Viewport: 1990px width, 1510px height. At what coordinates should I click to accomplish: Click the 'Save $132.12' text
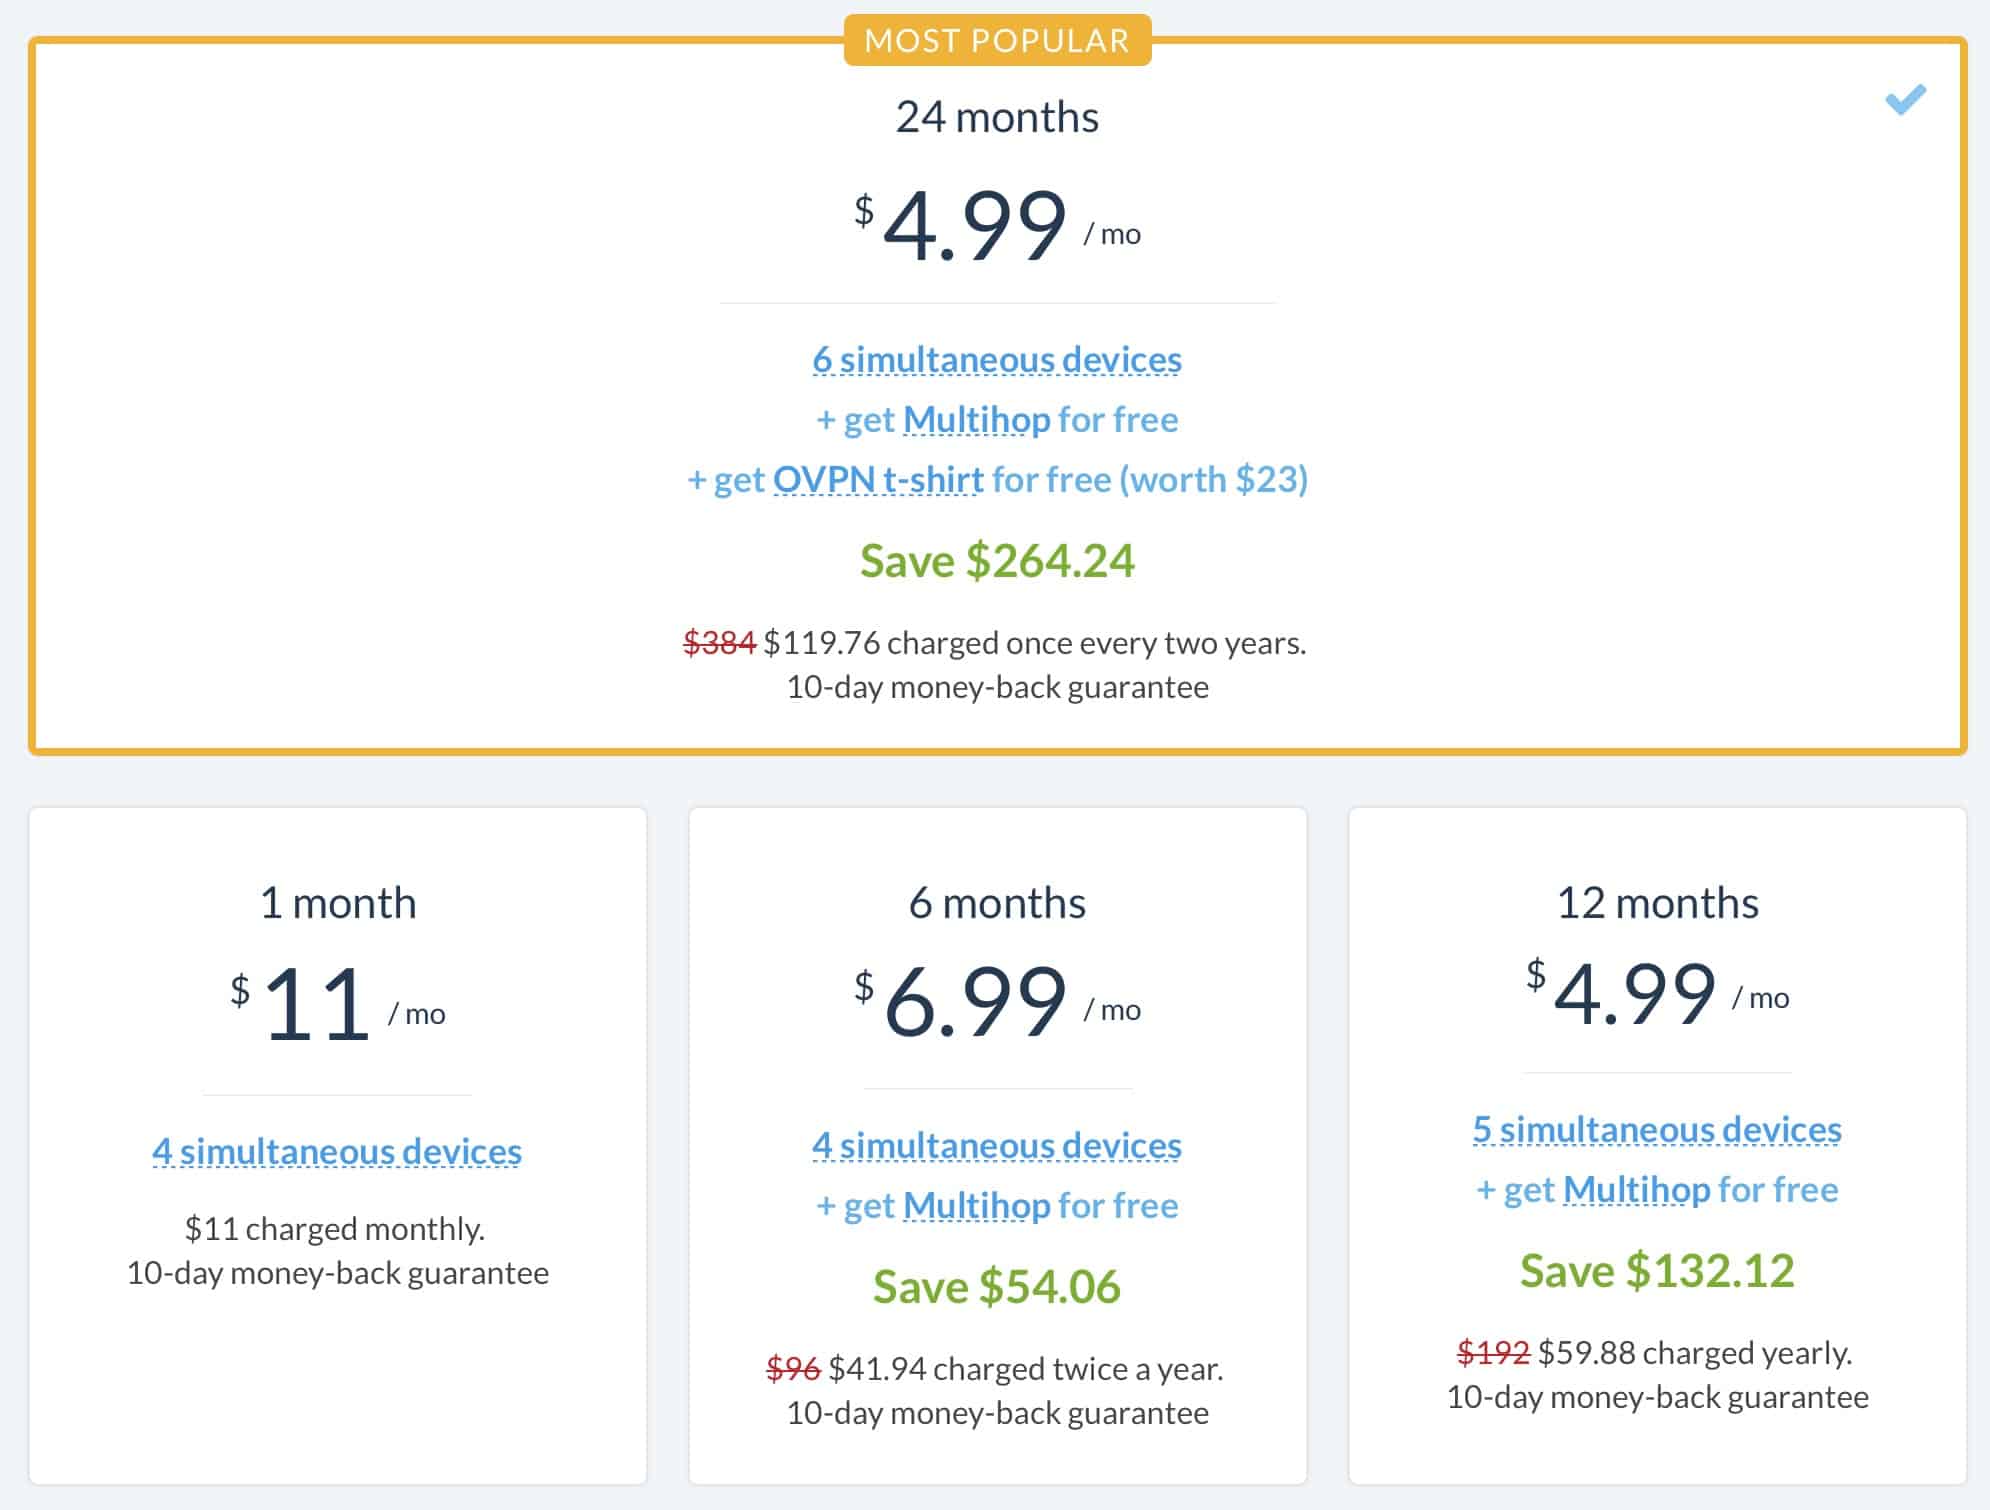(x=1657, y=1271)
